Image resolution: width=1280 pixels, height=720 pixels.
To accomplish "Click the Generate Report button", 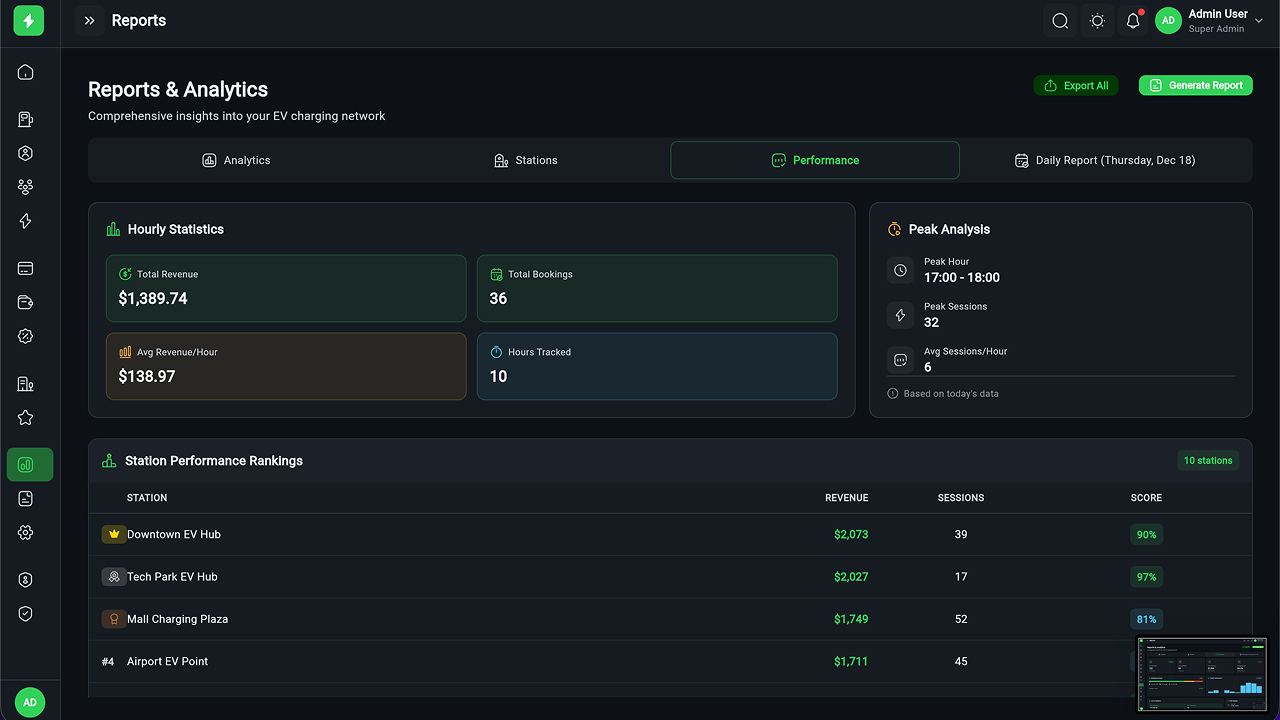I will click(1196, 86).
